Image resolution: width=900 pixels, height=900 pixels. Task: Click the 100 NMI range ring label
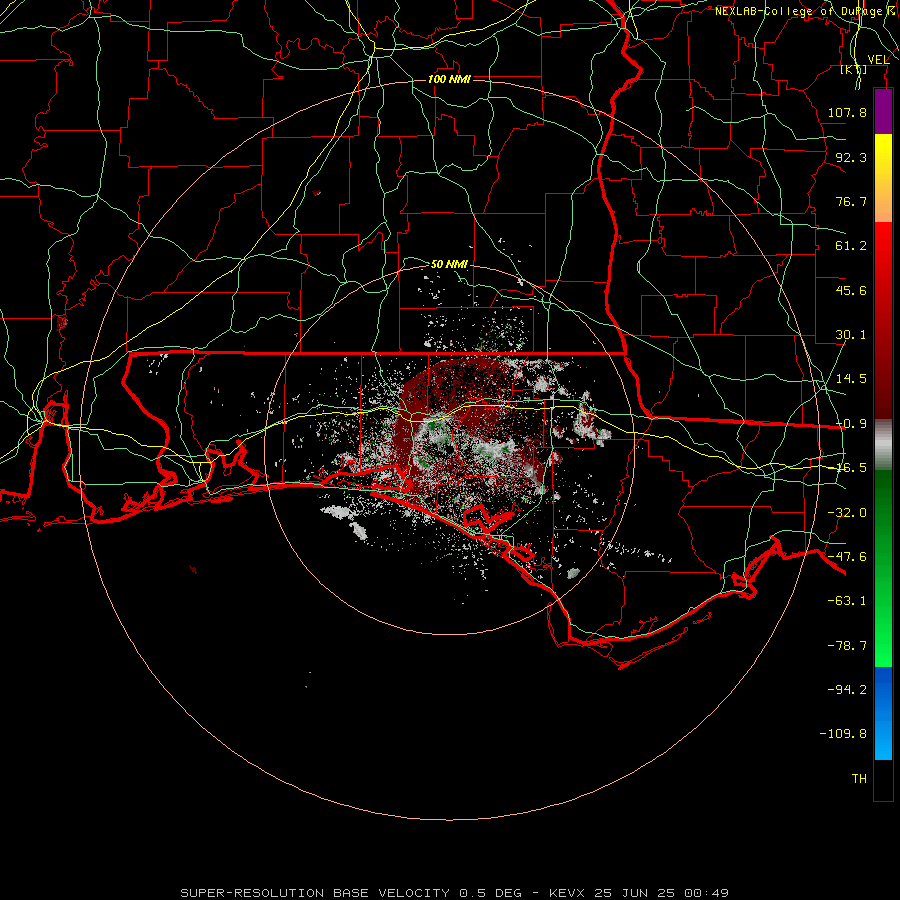[449, 79]
